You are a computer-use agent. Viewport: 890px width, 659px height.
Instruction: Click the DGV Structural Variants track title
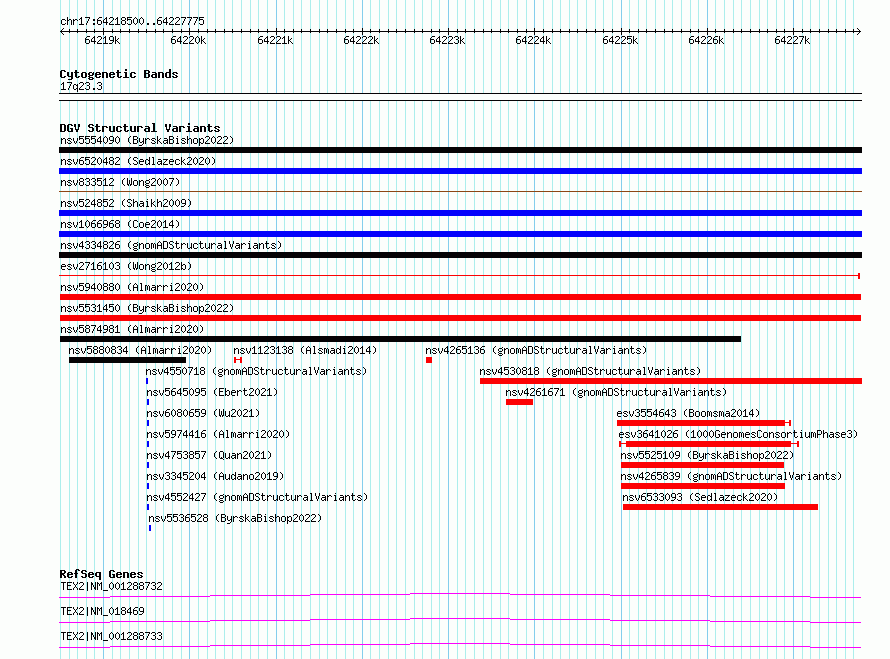click(x=140, y=128)
